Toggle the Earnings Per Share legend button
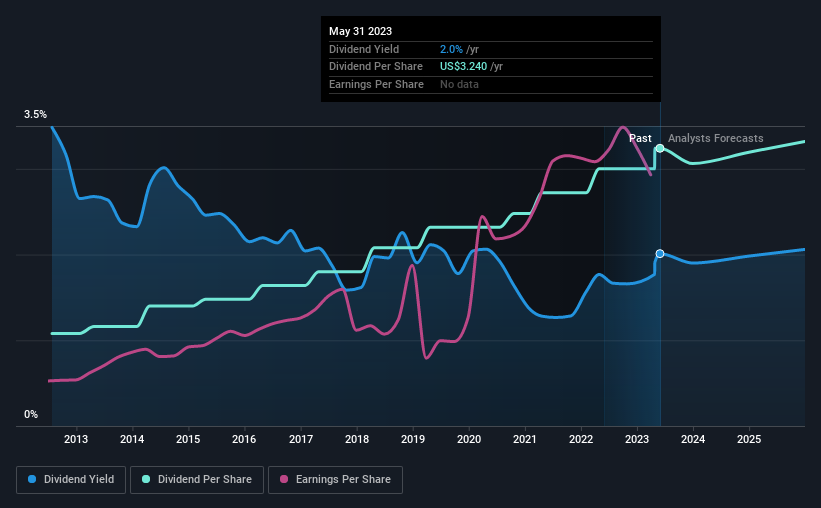821x508 pixels. [335, 480]
